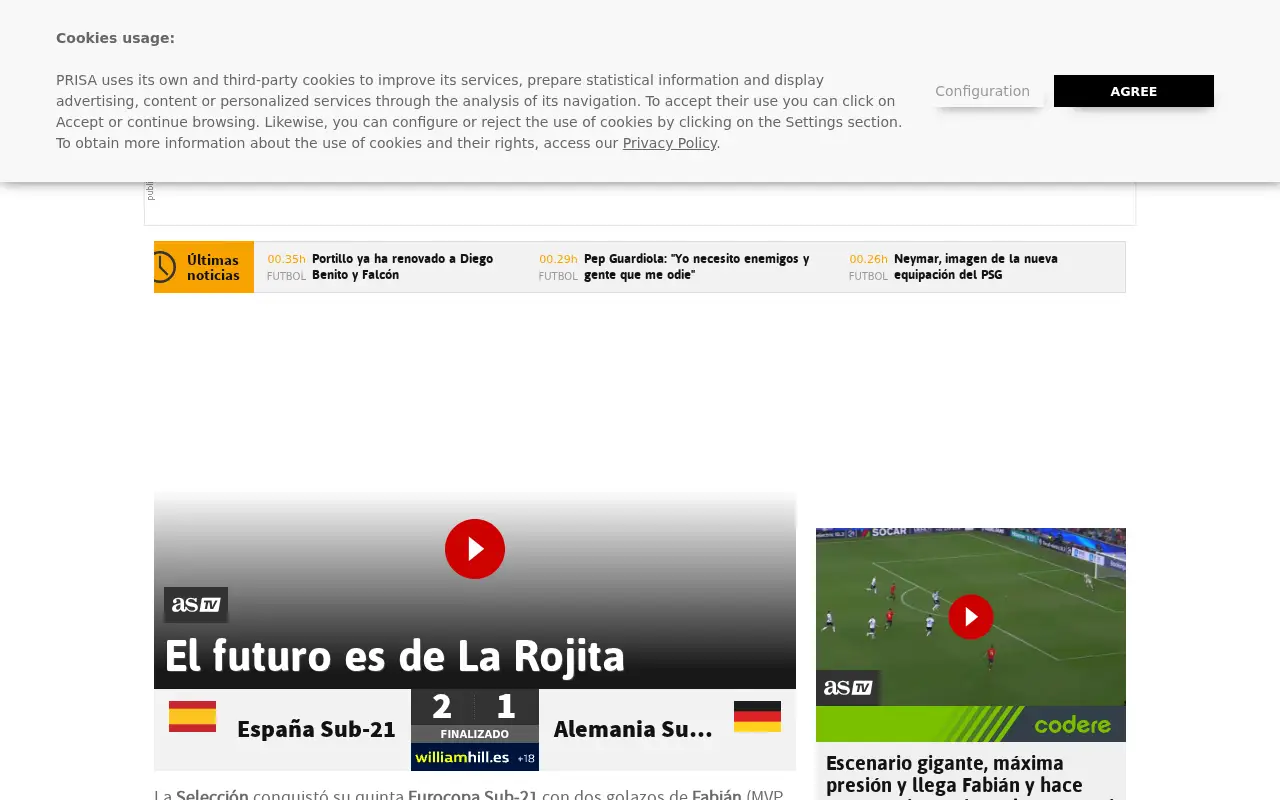Open the Últimas noticias label
The width and height of the screenshot is (1280, 800).
(x=213, y=267)
